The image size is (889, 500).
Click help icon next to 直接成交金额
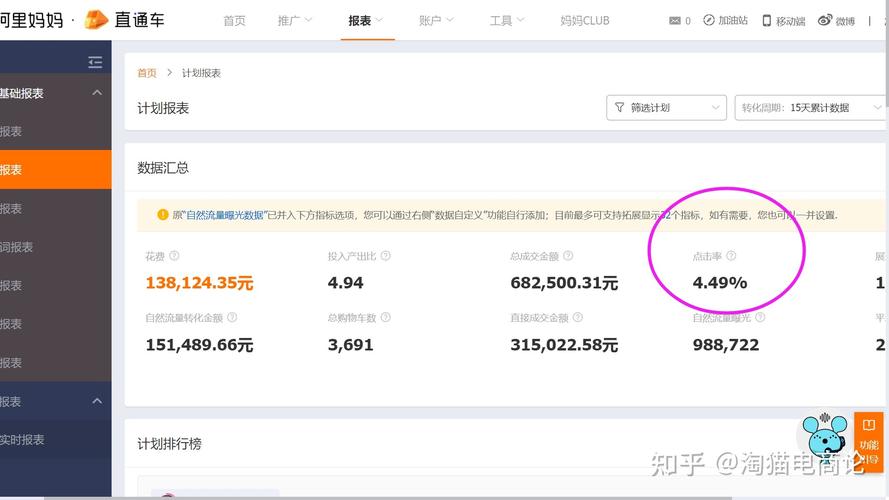click(x=578, y=317)
